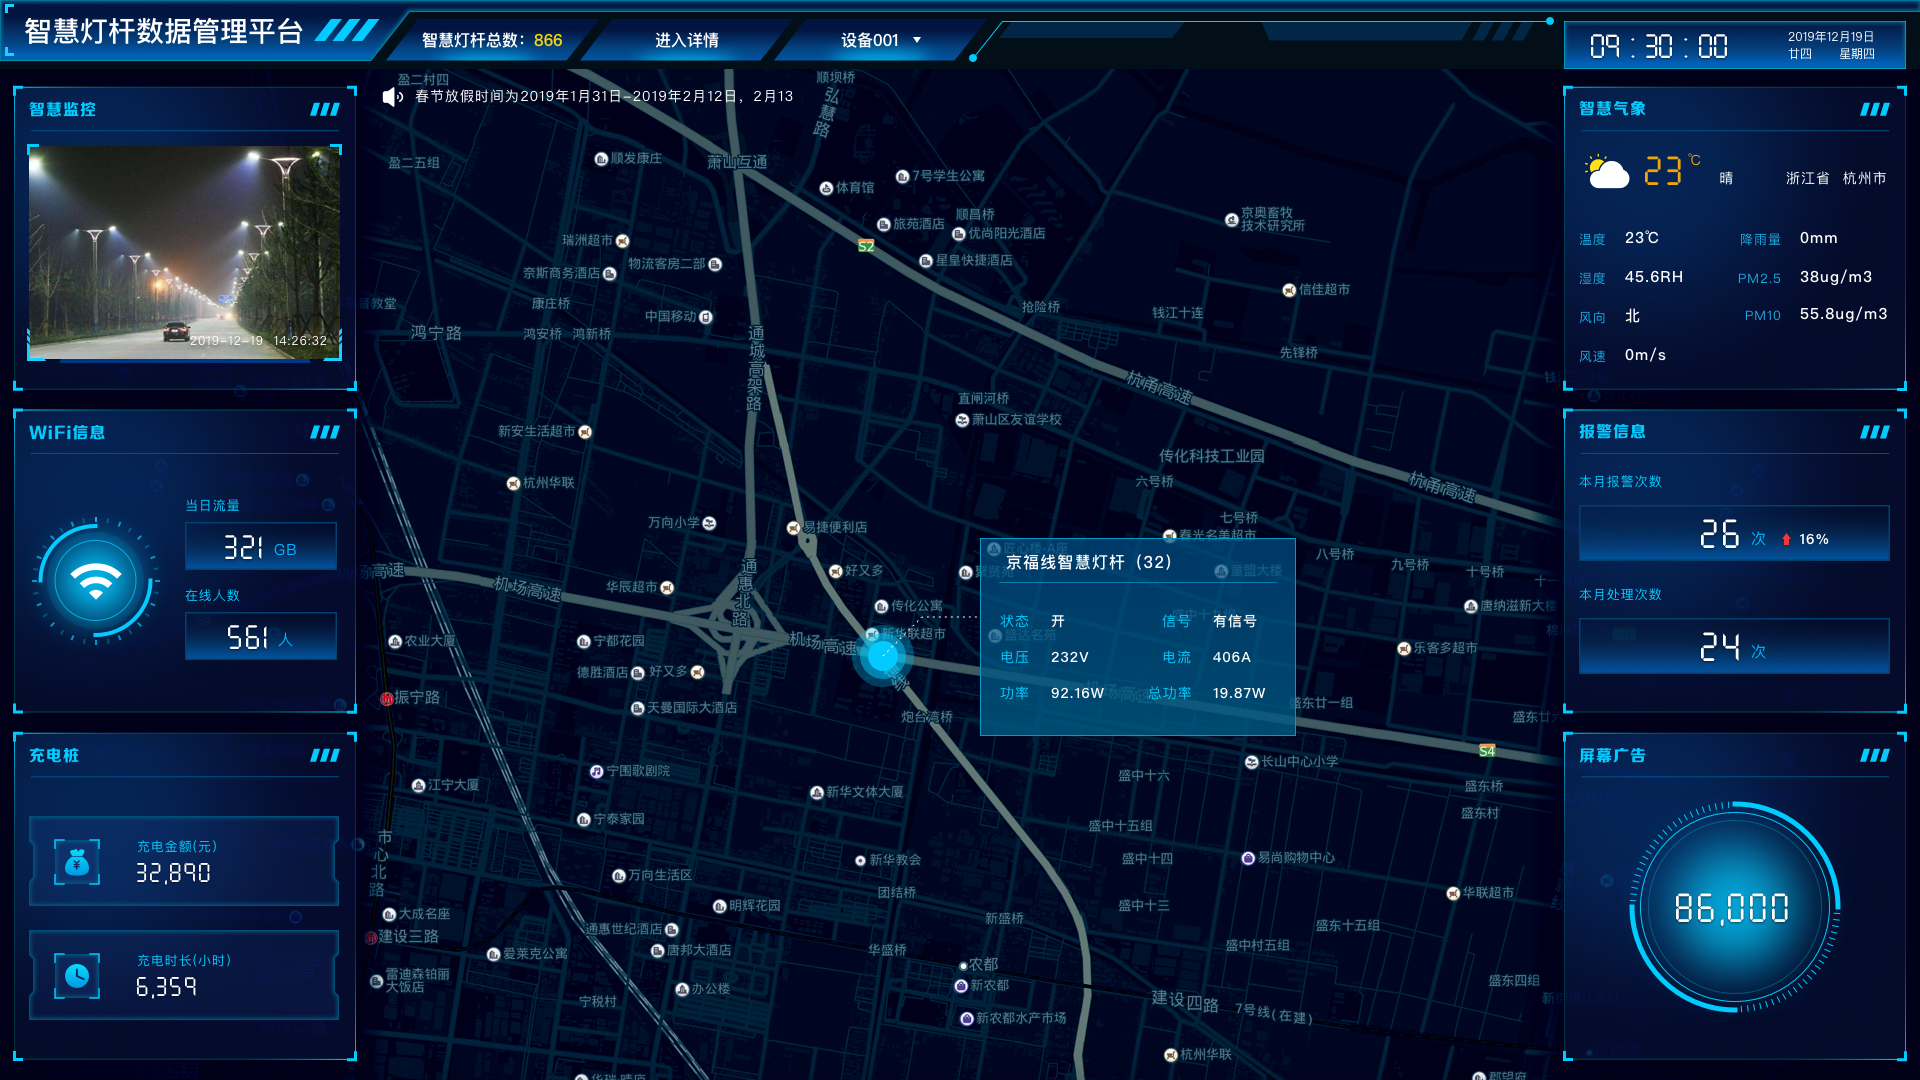Expand the 报警信息 panel stripes indicator
The height and width of the screenshot is (1080, 1920).
click(x=1874, y=432)
